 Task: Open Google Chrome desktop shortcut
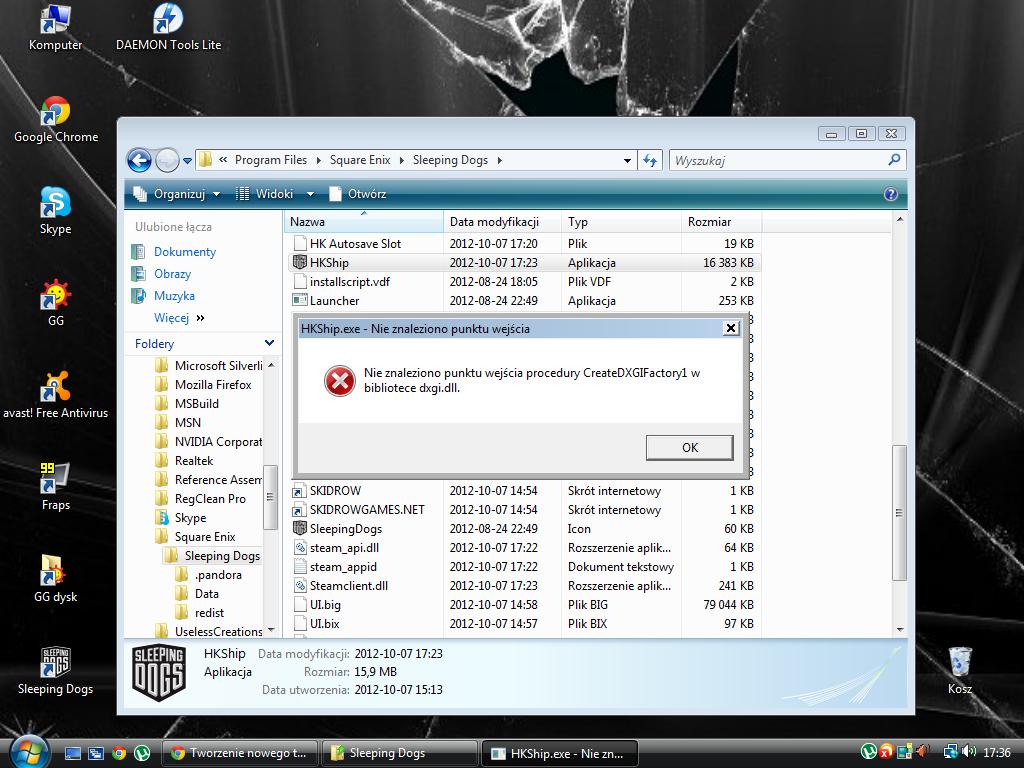tap(56, 120)
